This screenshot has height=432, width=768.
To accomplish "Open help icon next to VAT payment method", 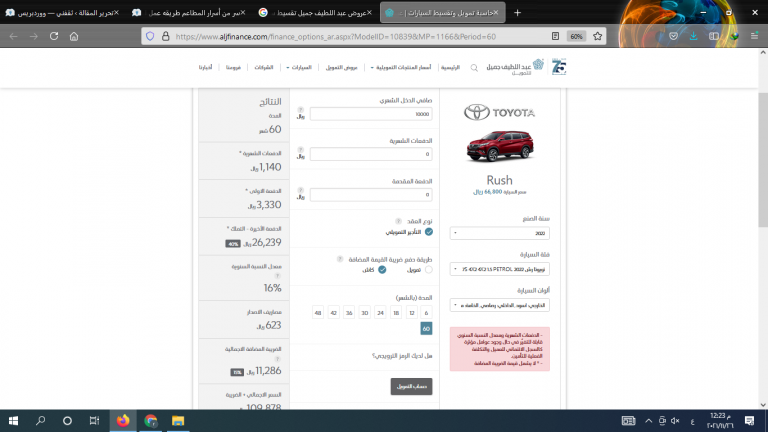I will pos(340,259).
